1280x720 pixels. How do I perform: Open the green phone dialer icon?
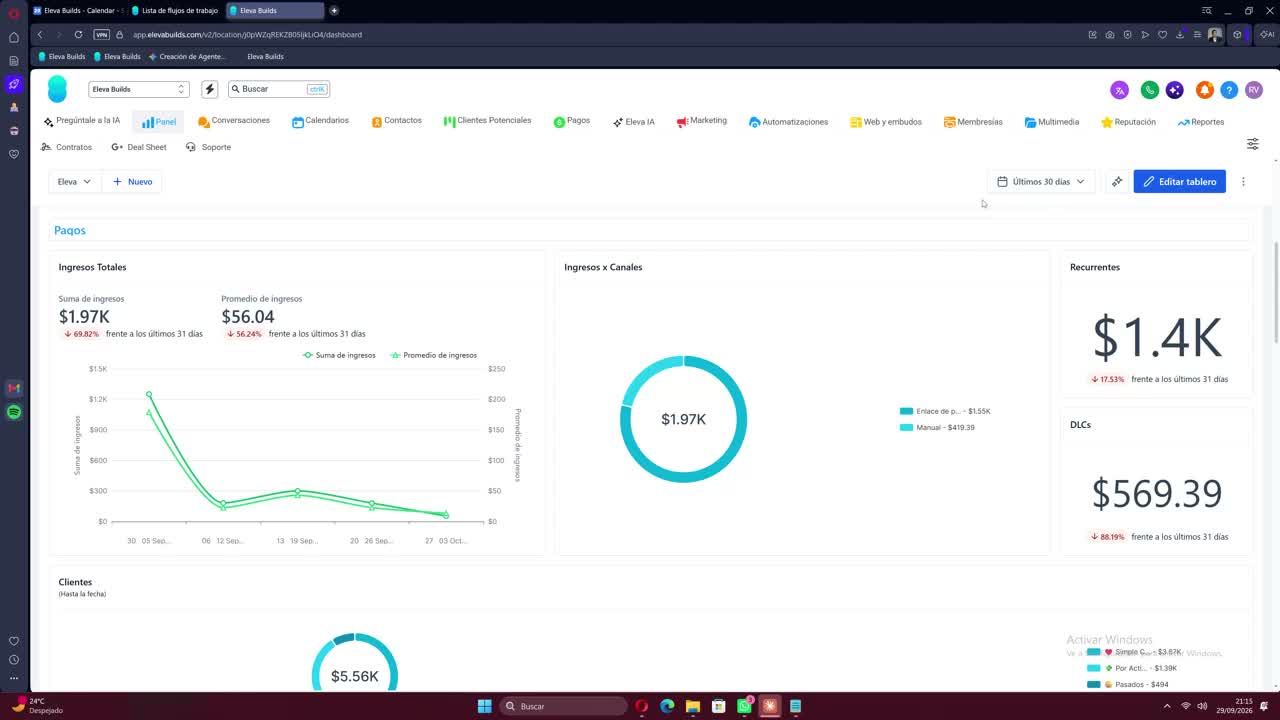pyautogui.click(x=1150, y=90)
